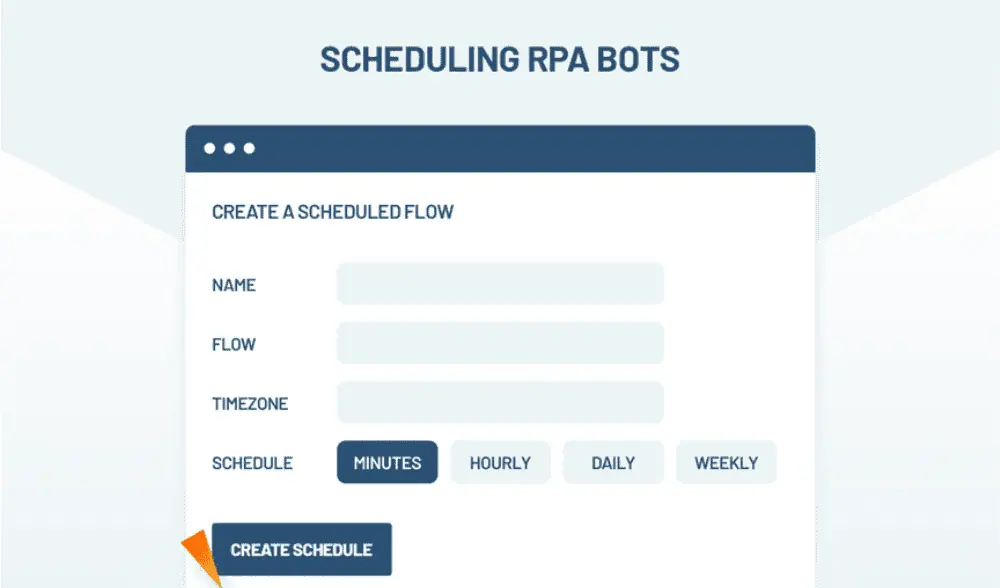Screen dimensions: 1000x588
Task: Click the middle white dot in title bar
Action: pyautogui.click(x=229, y=149)
